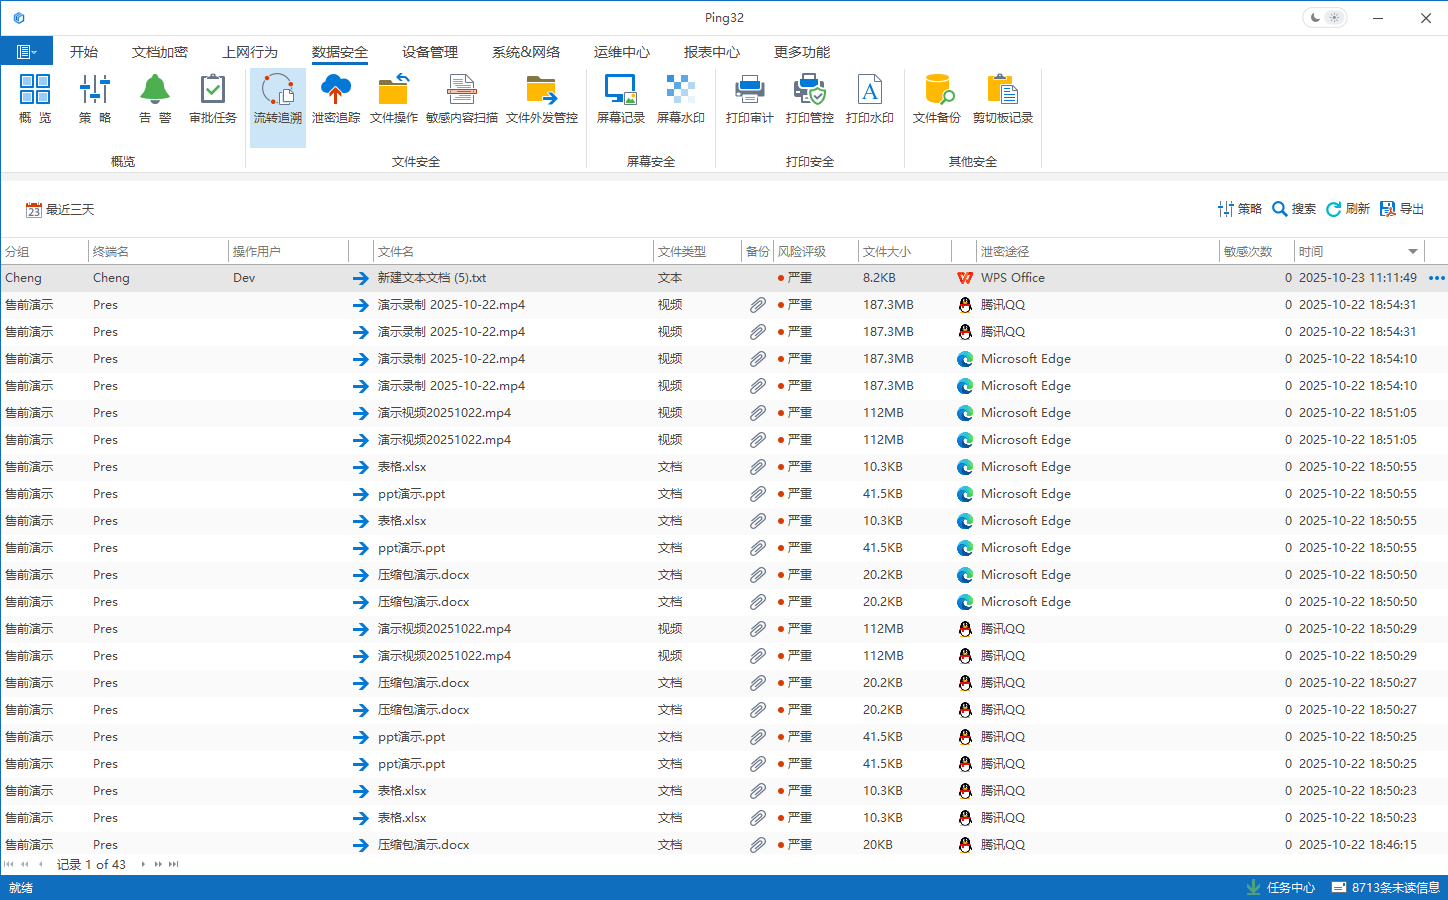
Task: Switch to the 设备管理 tab
Action: 430,52
